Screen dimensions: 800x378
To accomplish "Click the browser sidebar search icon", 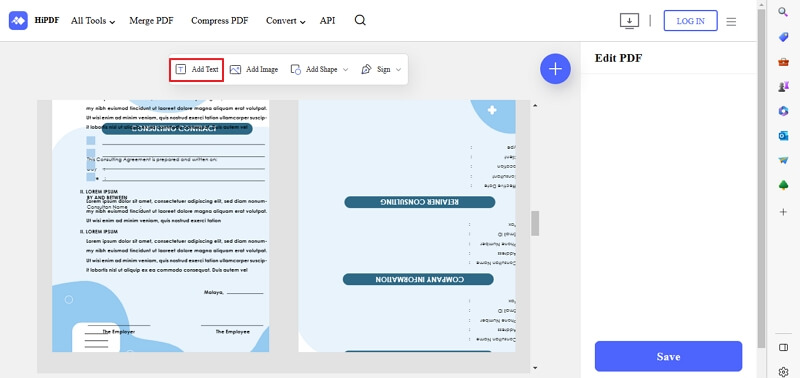I will point(783,12).
